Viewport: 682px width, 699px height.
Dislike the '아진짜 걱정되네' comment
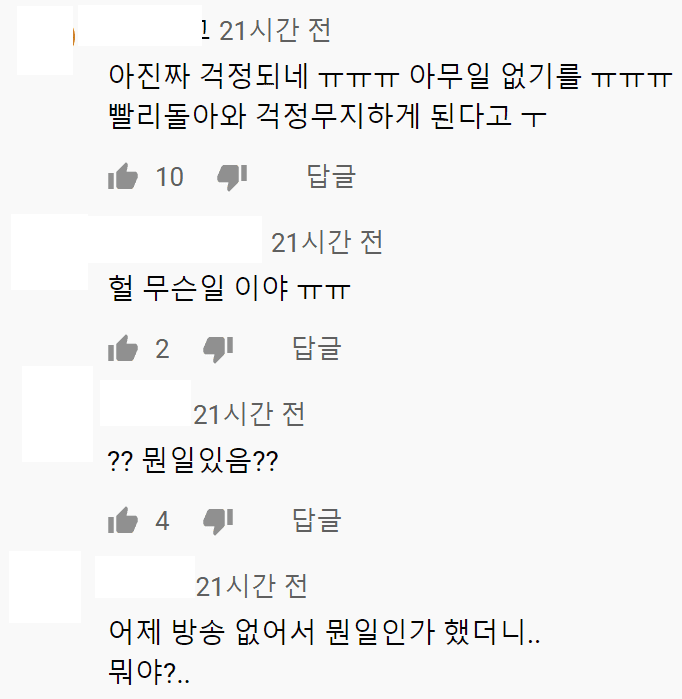coord(232,177)
